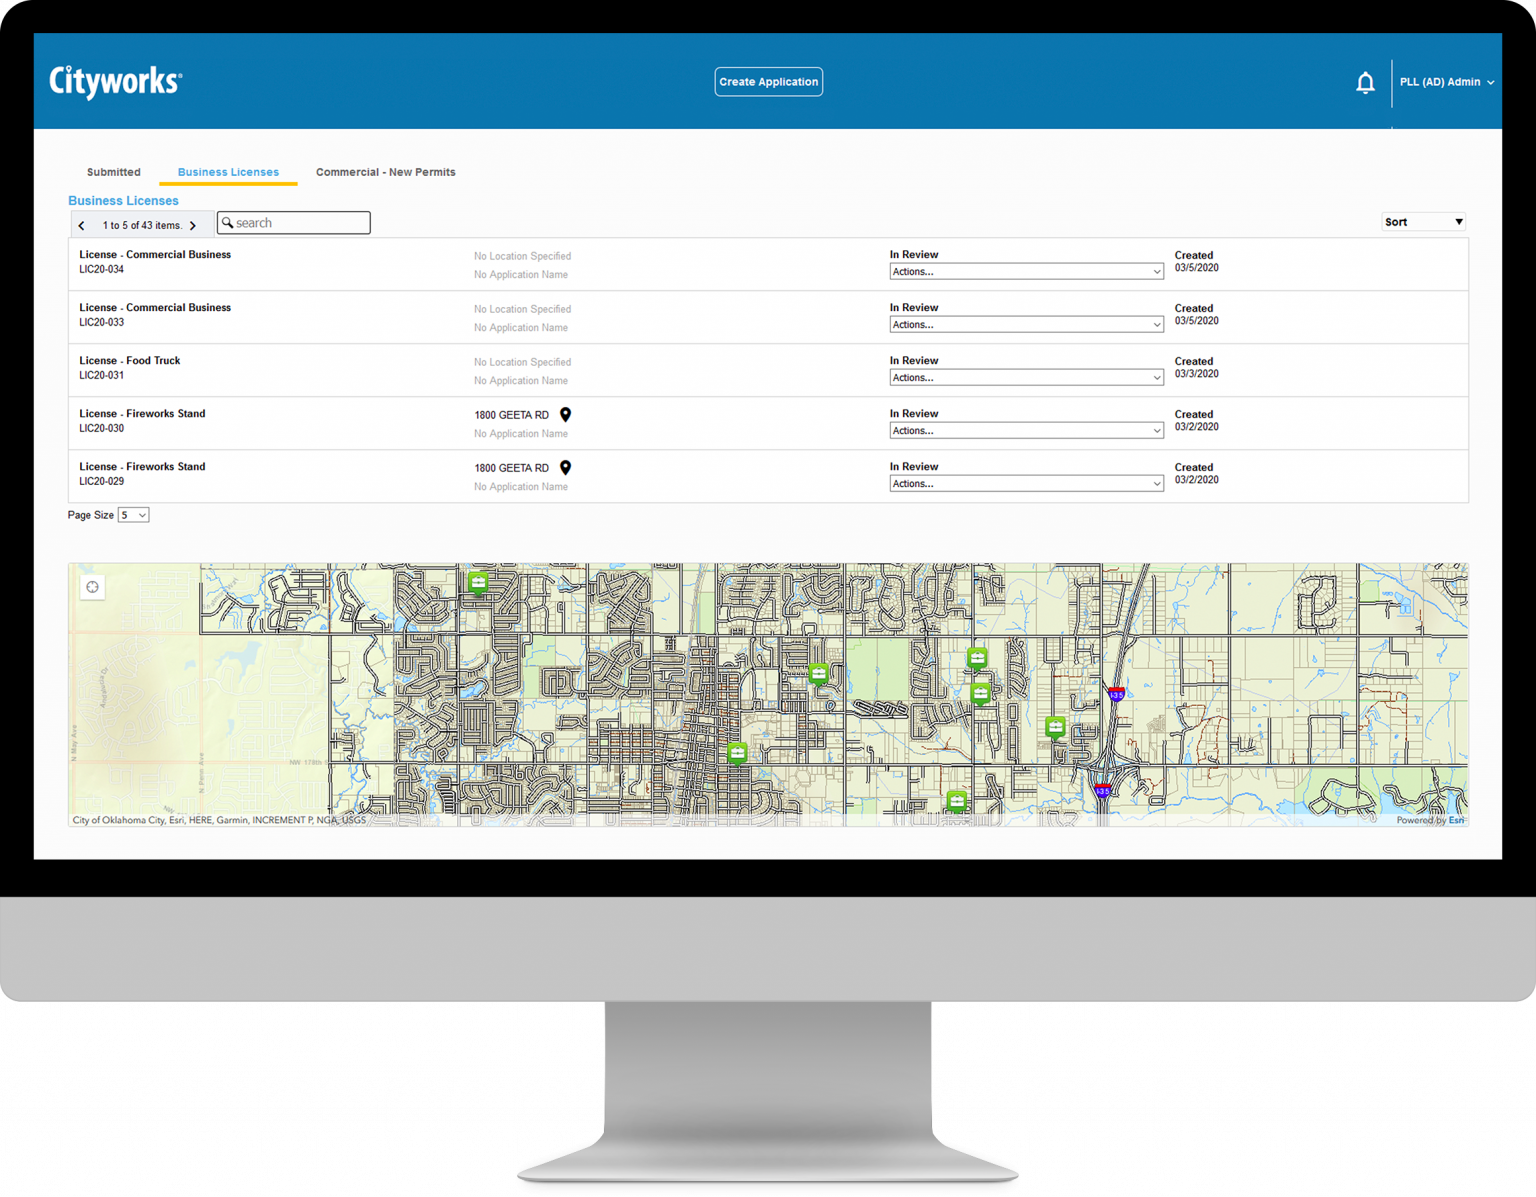
Task: Select topmost green license marker on map
Action: click(478, 582)
